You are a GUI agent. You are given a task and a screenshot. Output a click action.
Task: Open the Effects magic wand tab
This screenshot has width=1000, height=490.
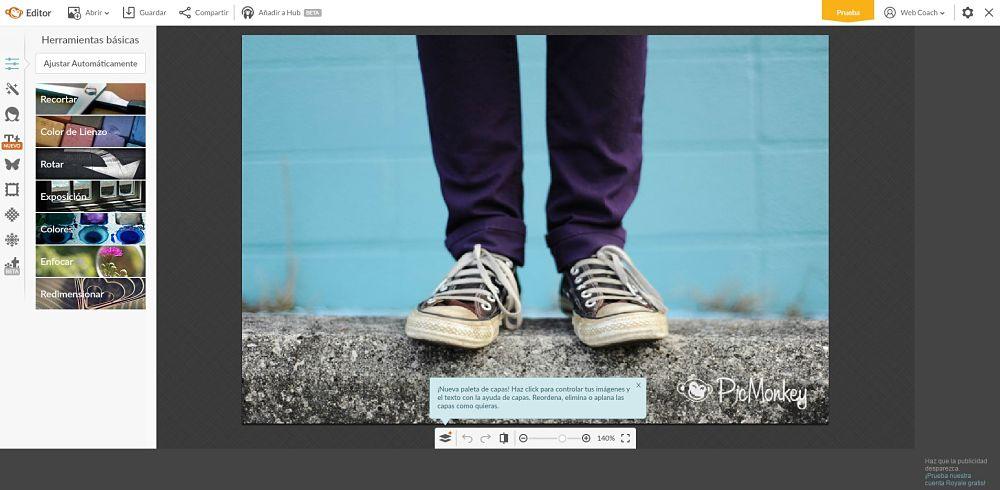tap(12, 89)
